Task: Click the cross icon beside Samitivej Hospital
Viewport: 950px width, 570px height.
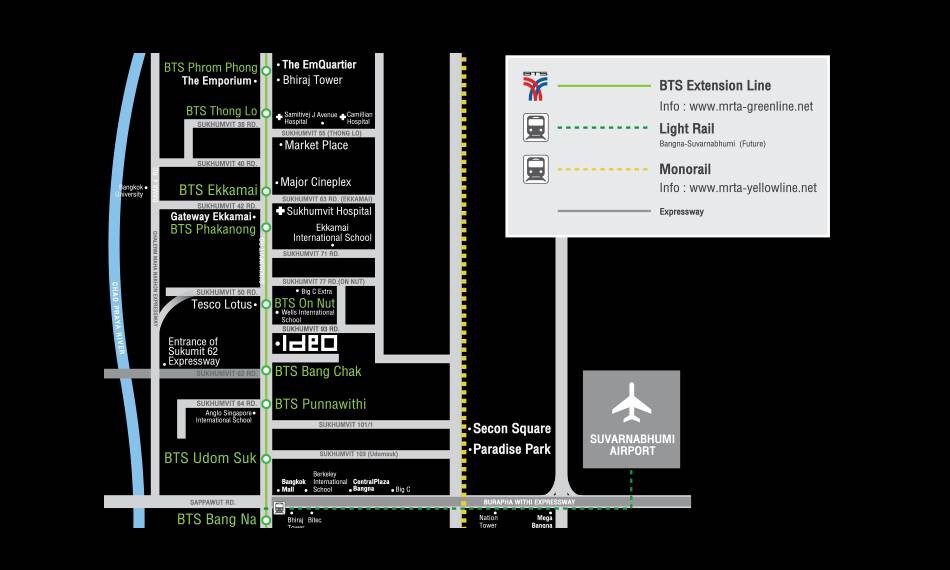Action: [x=279, y=117]
